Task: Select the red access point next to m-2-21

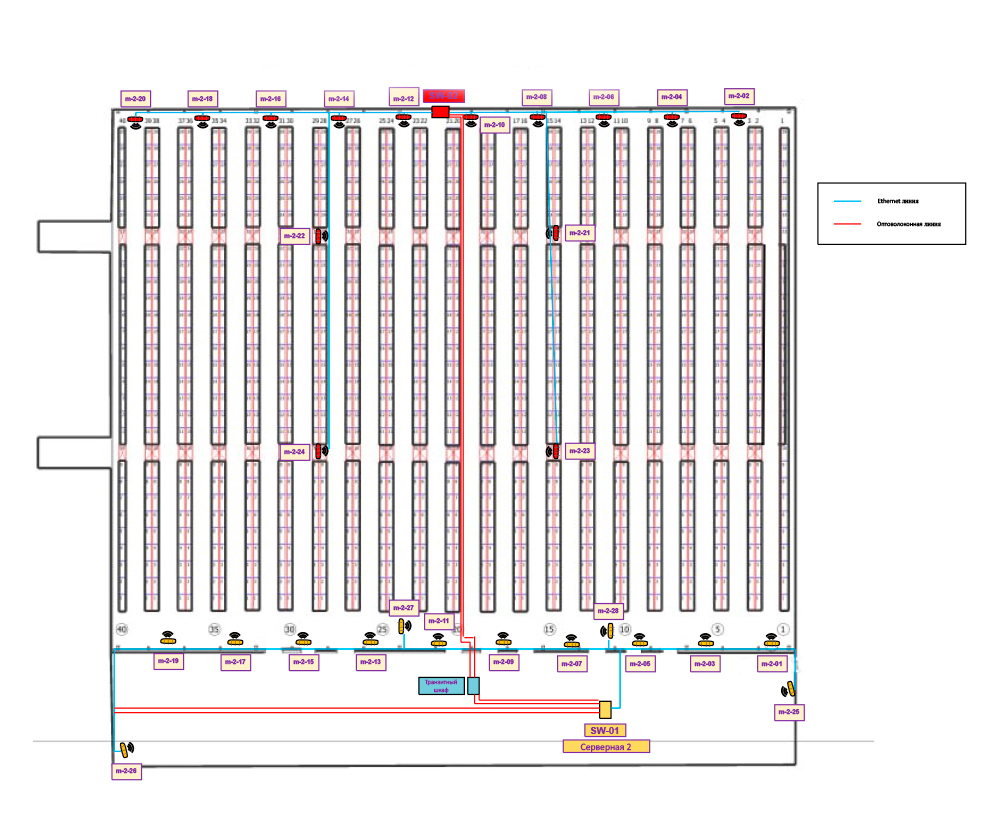Action: (x=556, y=232)
